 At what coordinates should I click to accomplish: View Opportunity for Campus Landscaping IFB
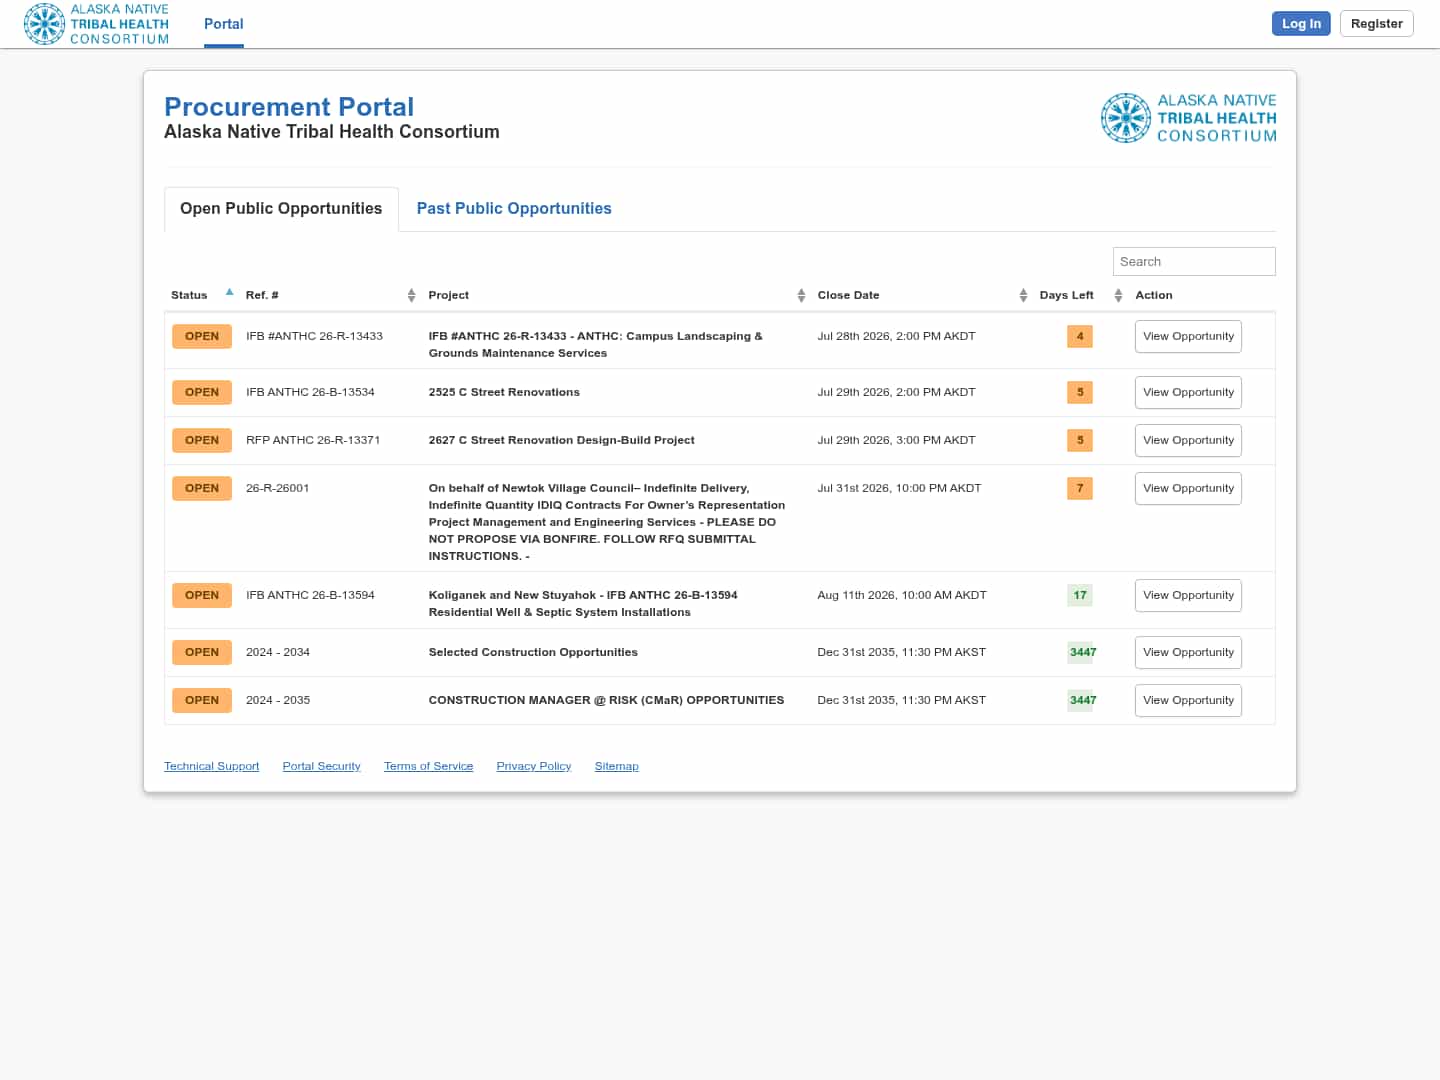tap(1188, 336)
